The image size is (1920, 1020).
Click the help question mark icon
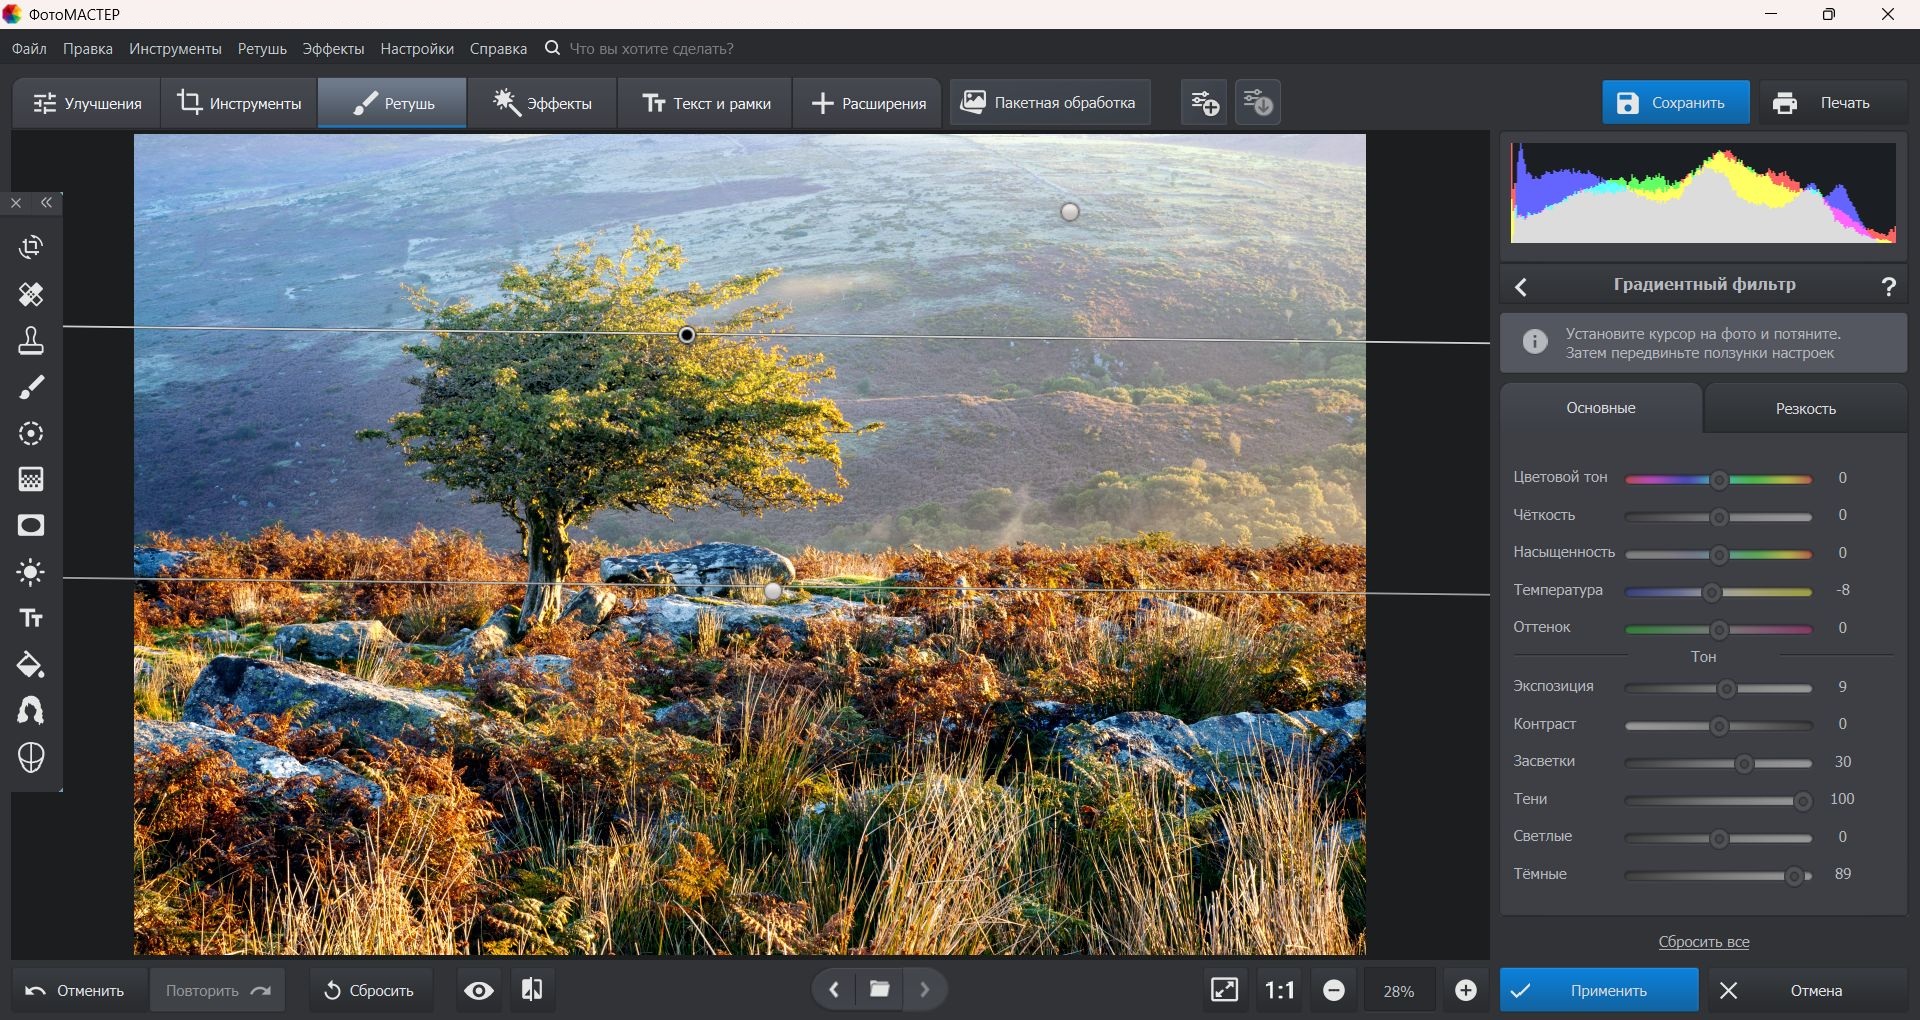[1888, 287]
